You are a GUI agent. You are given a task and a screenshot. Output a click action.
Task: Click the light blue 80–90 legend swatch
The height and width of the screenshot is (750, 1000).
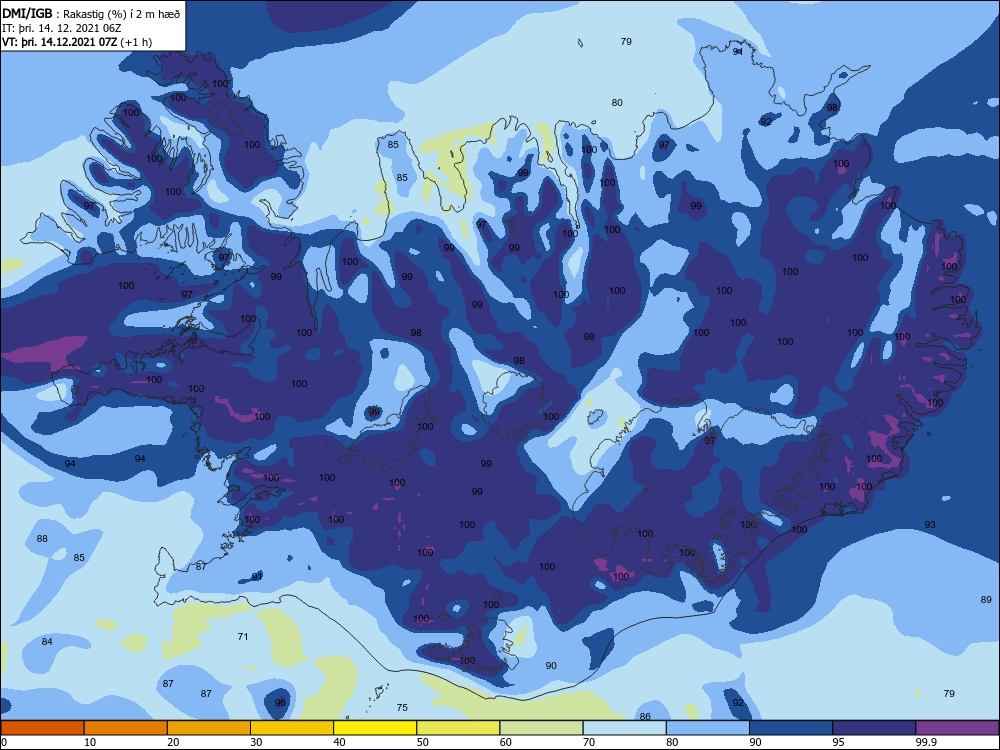pyautogui.click(x=708, y=728)
